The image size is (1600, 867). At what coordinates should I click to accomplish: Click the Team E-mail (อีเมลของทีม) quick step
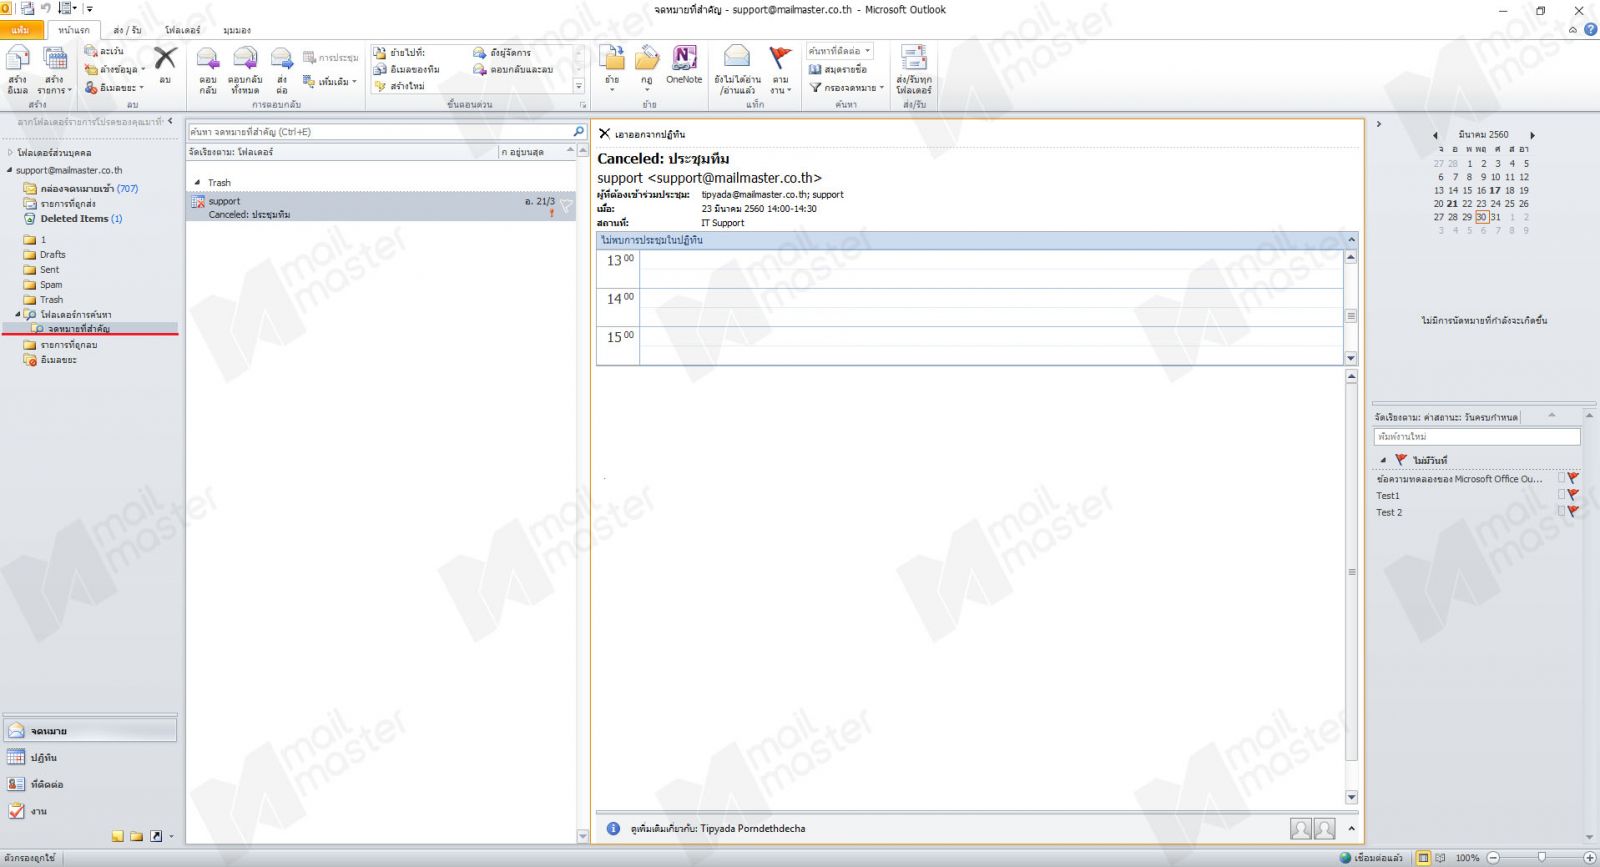[407, 69]
